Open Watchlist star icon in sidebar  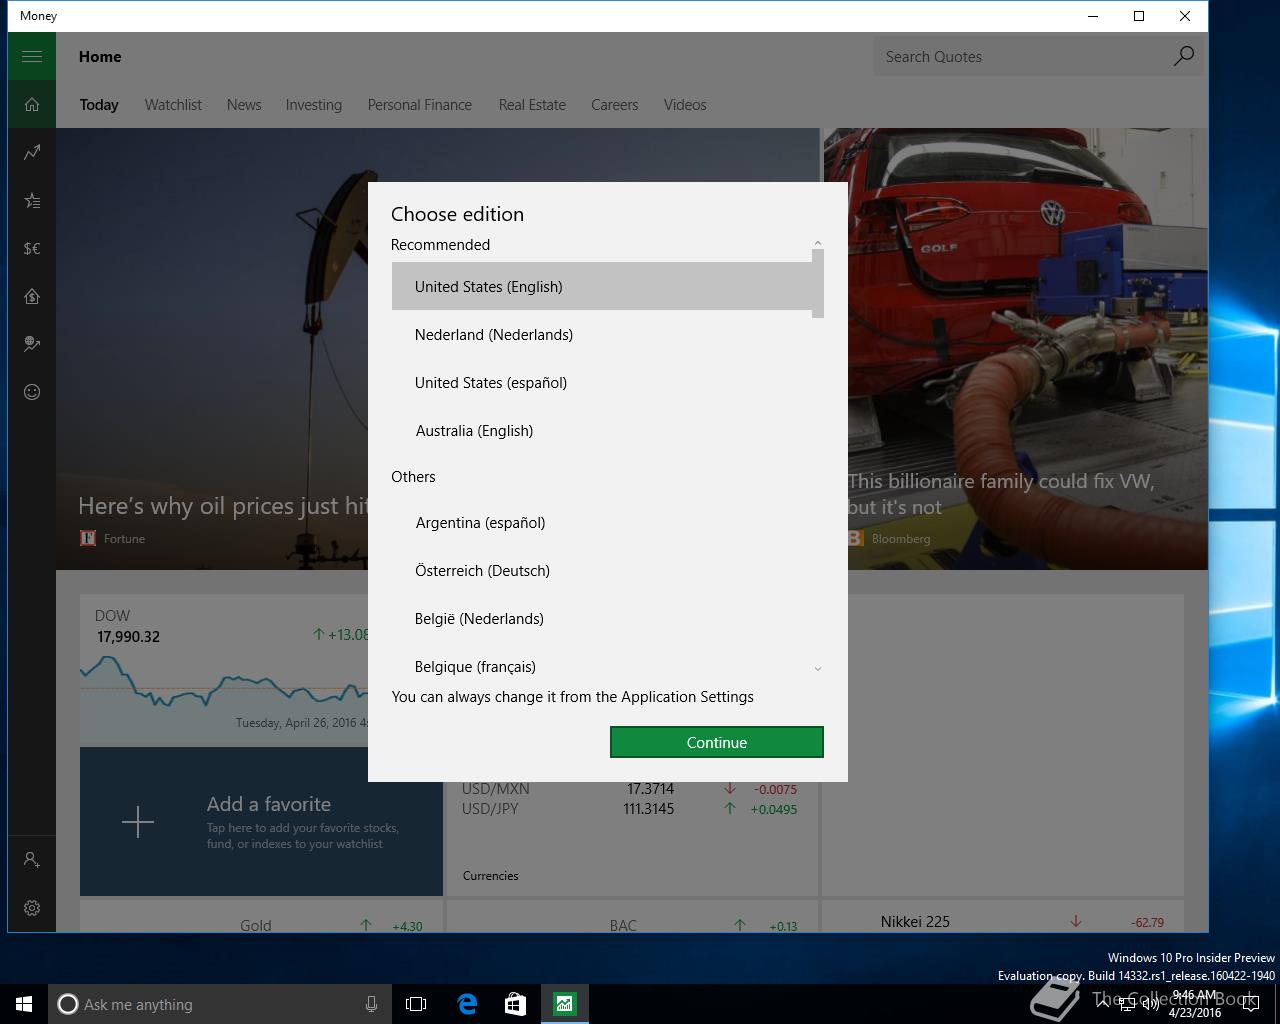(x=32, y=200)
